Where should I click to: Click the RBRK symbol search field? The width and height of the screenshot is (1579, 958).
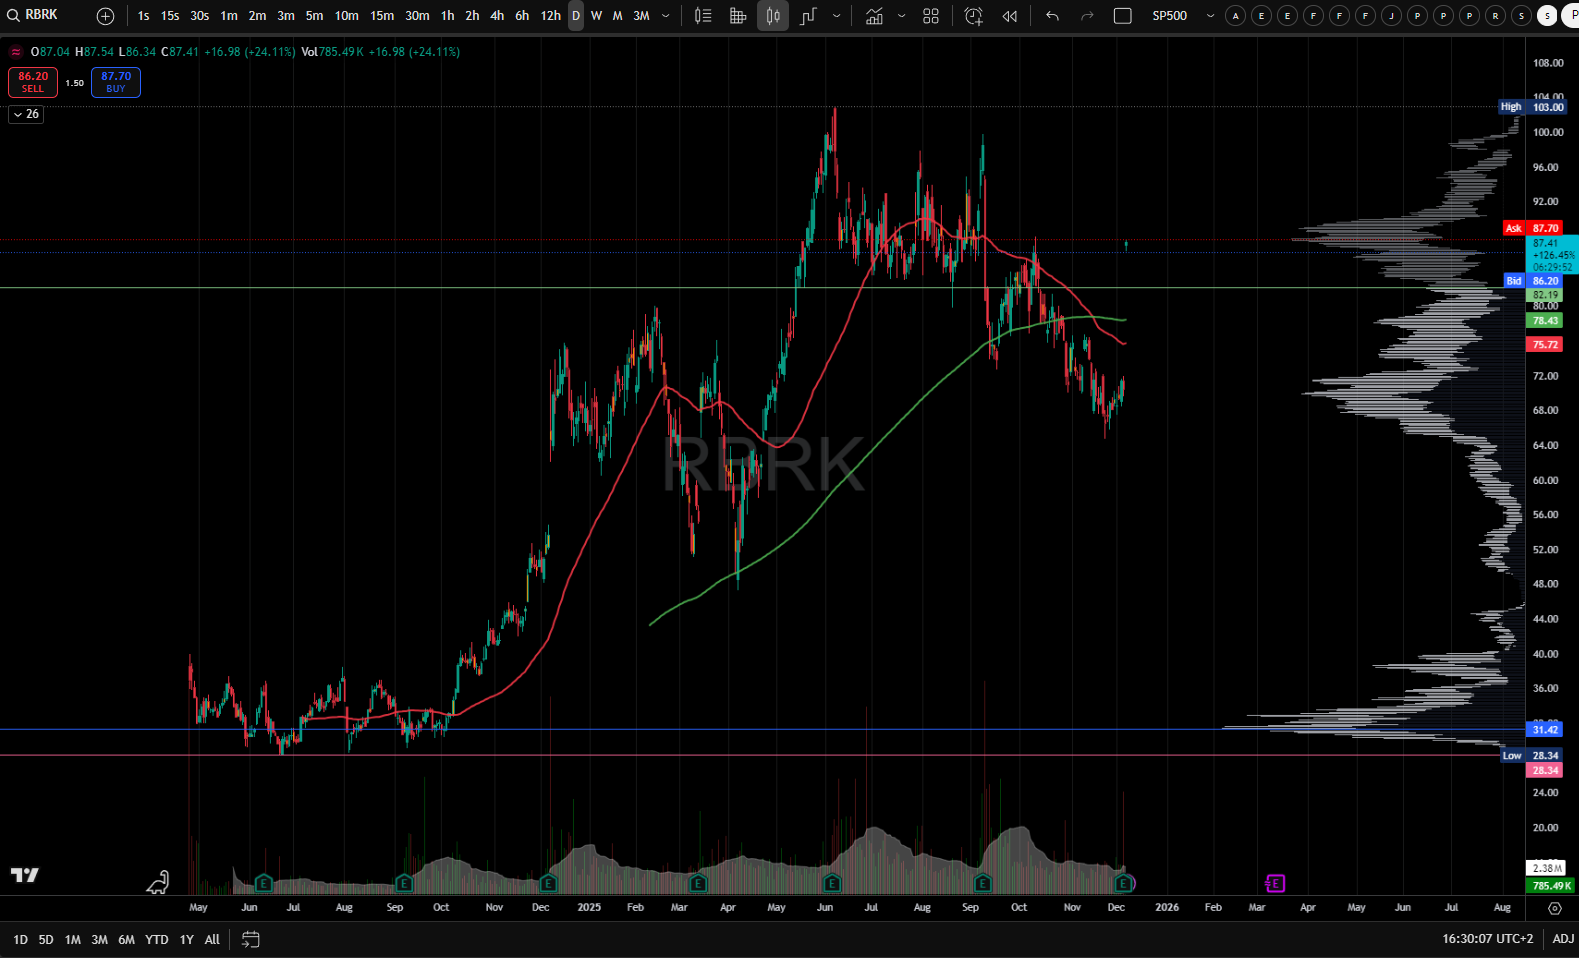(x=42, y=15)
